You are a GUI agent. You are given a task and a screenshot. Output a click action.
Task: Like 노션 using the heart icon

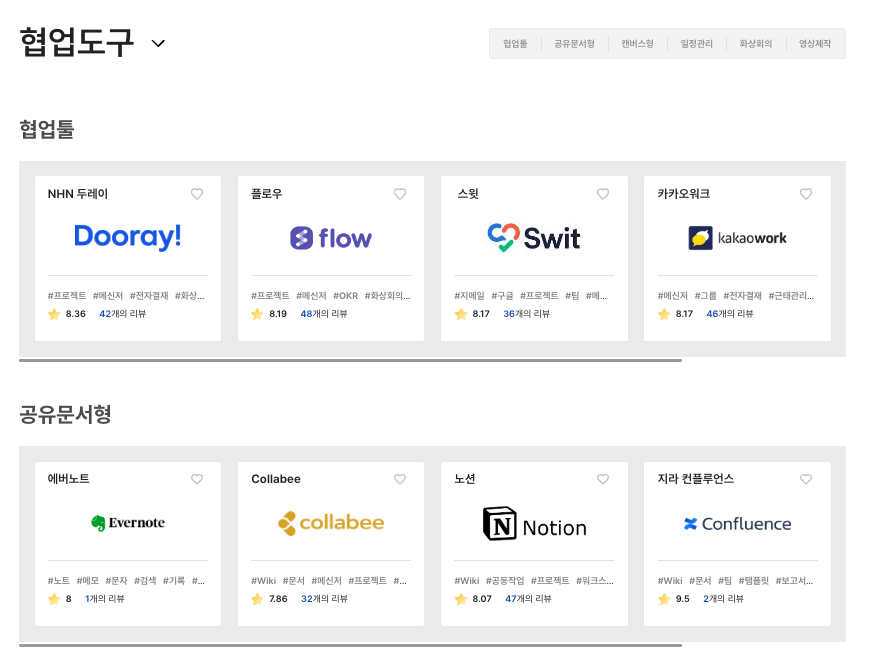click(x=603, y=480)
